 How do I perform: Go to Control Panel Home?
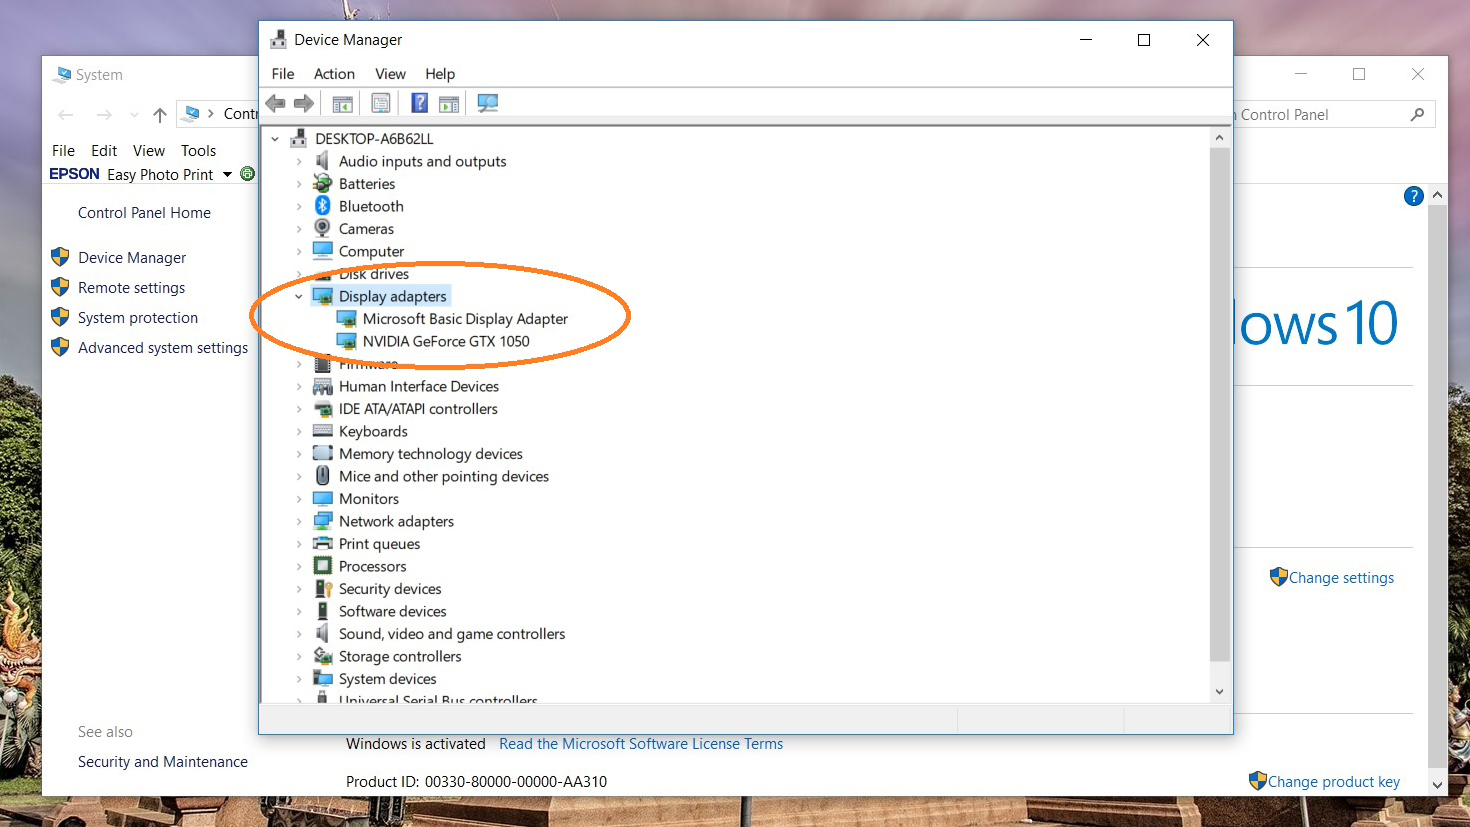click(144, 213)
